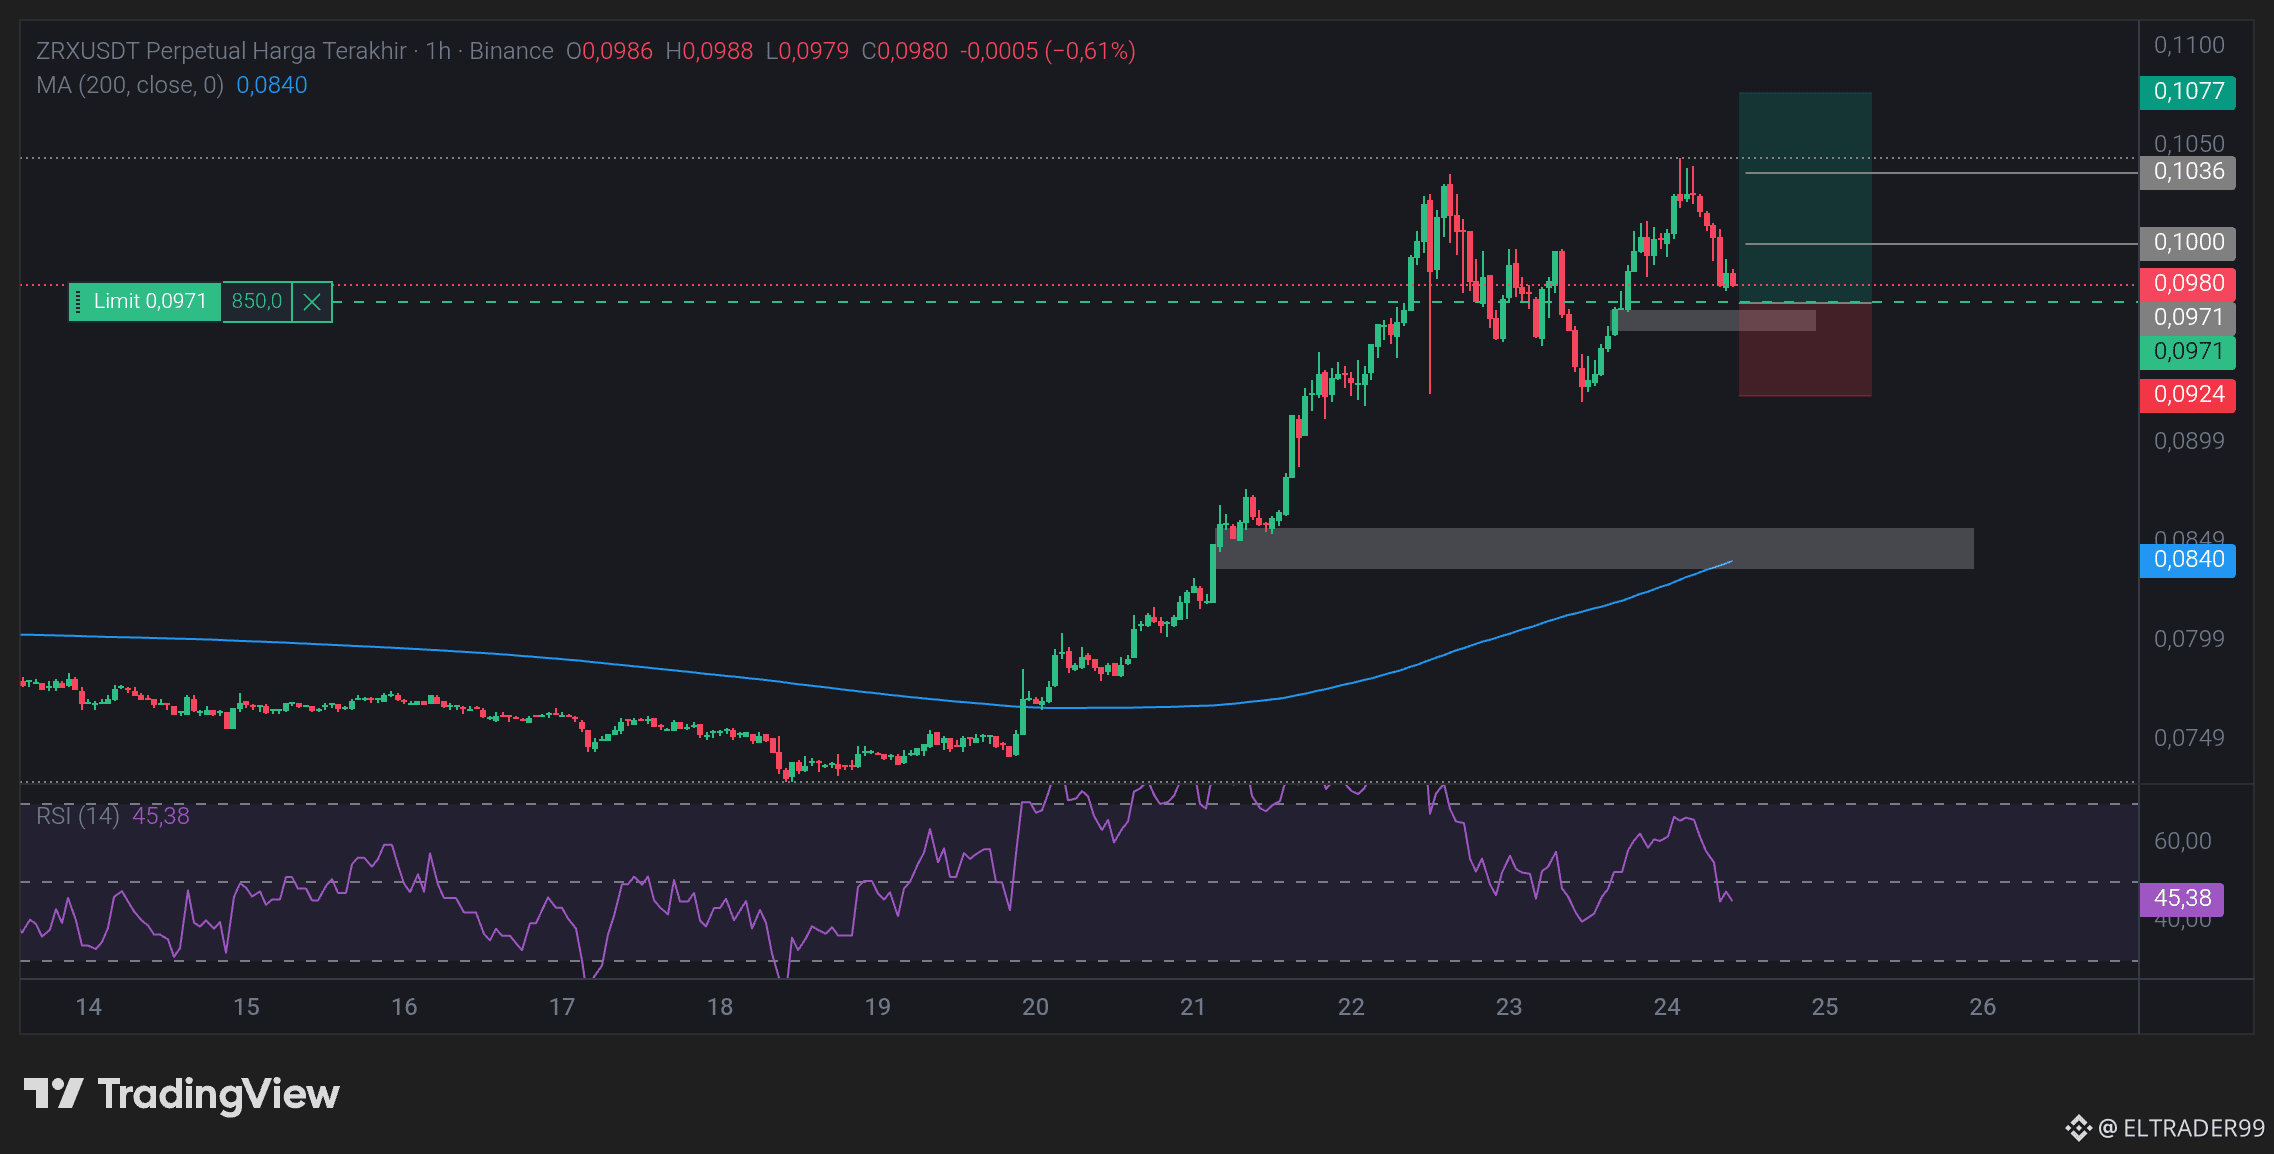
Task: Select the green take-profit zone of the long position
Action: [x=1805, y=196]
